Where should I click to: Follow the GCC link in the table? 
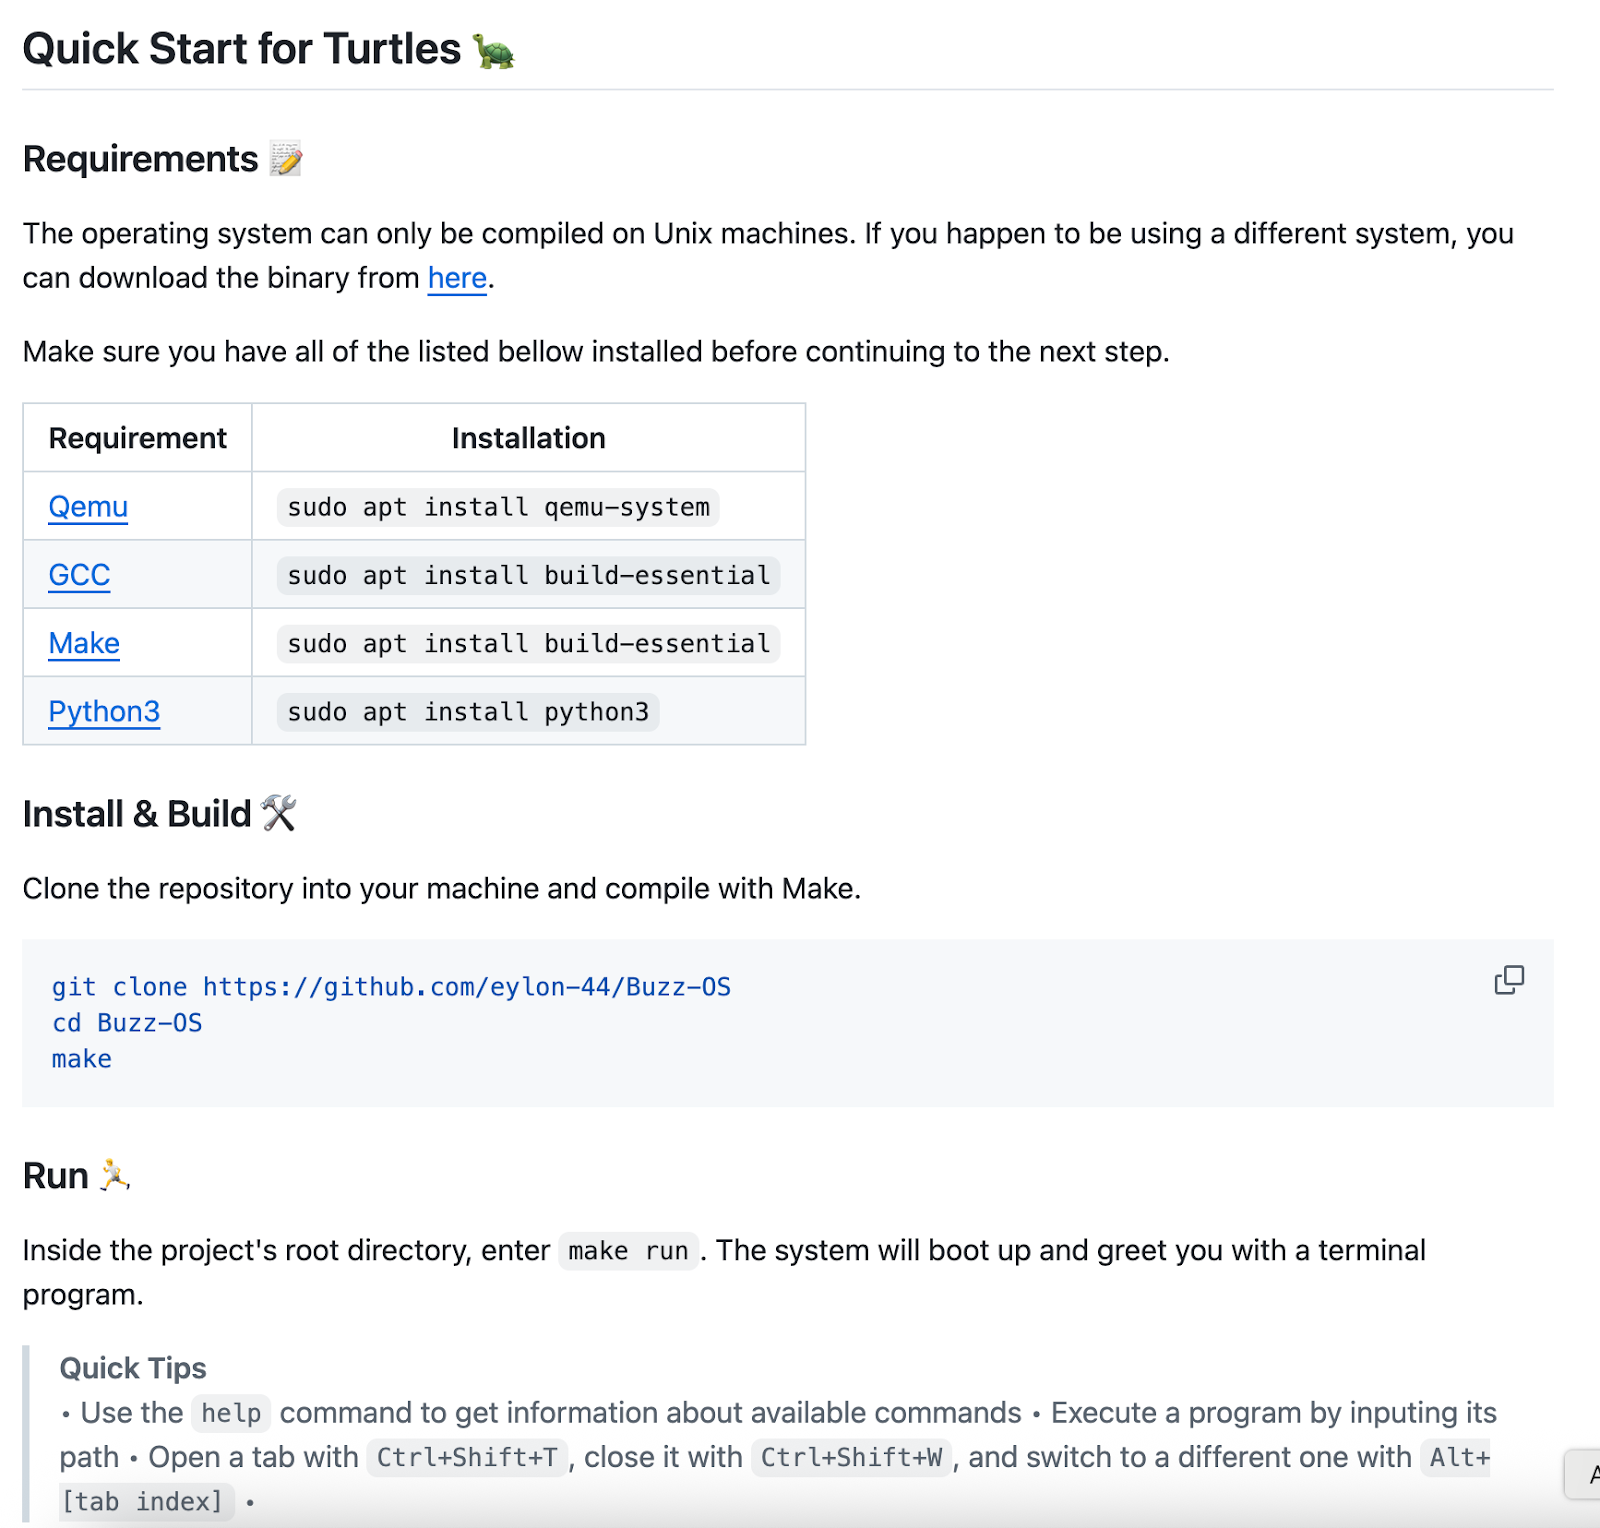79,575
